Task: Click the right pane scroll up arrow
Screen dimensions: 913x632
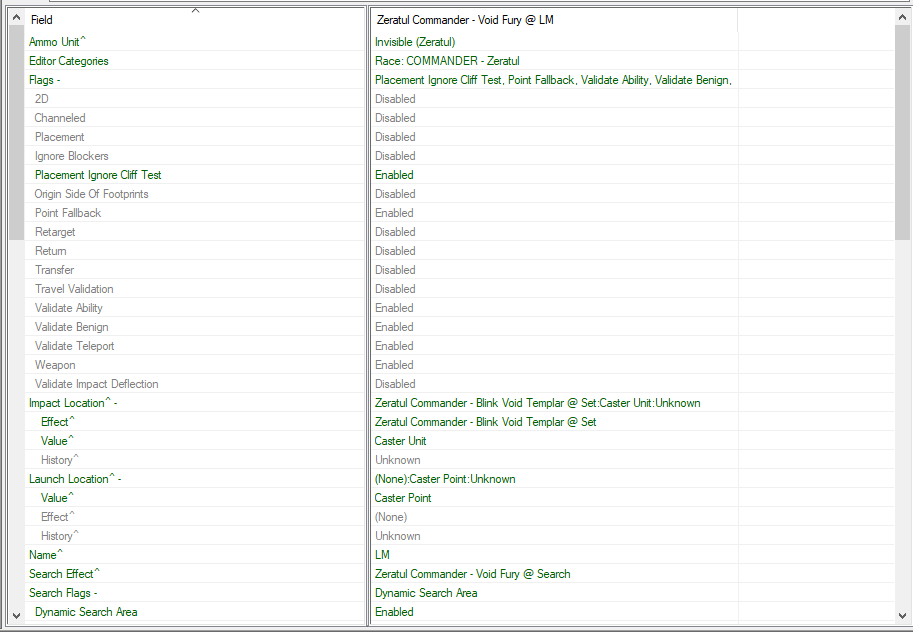Action: point(902,17)
